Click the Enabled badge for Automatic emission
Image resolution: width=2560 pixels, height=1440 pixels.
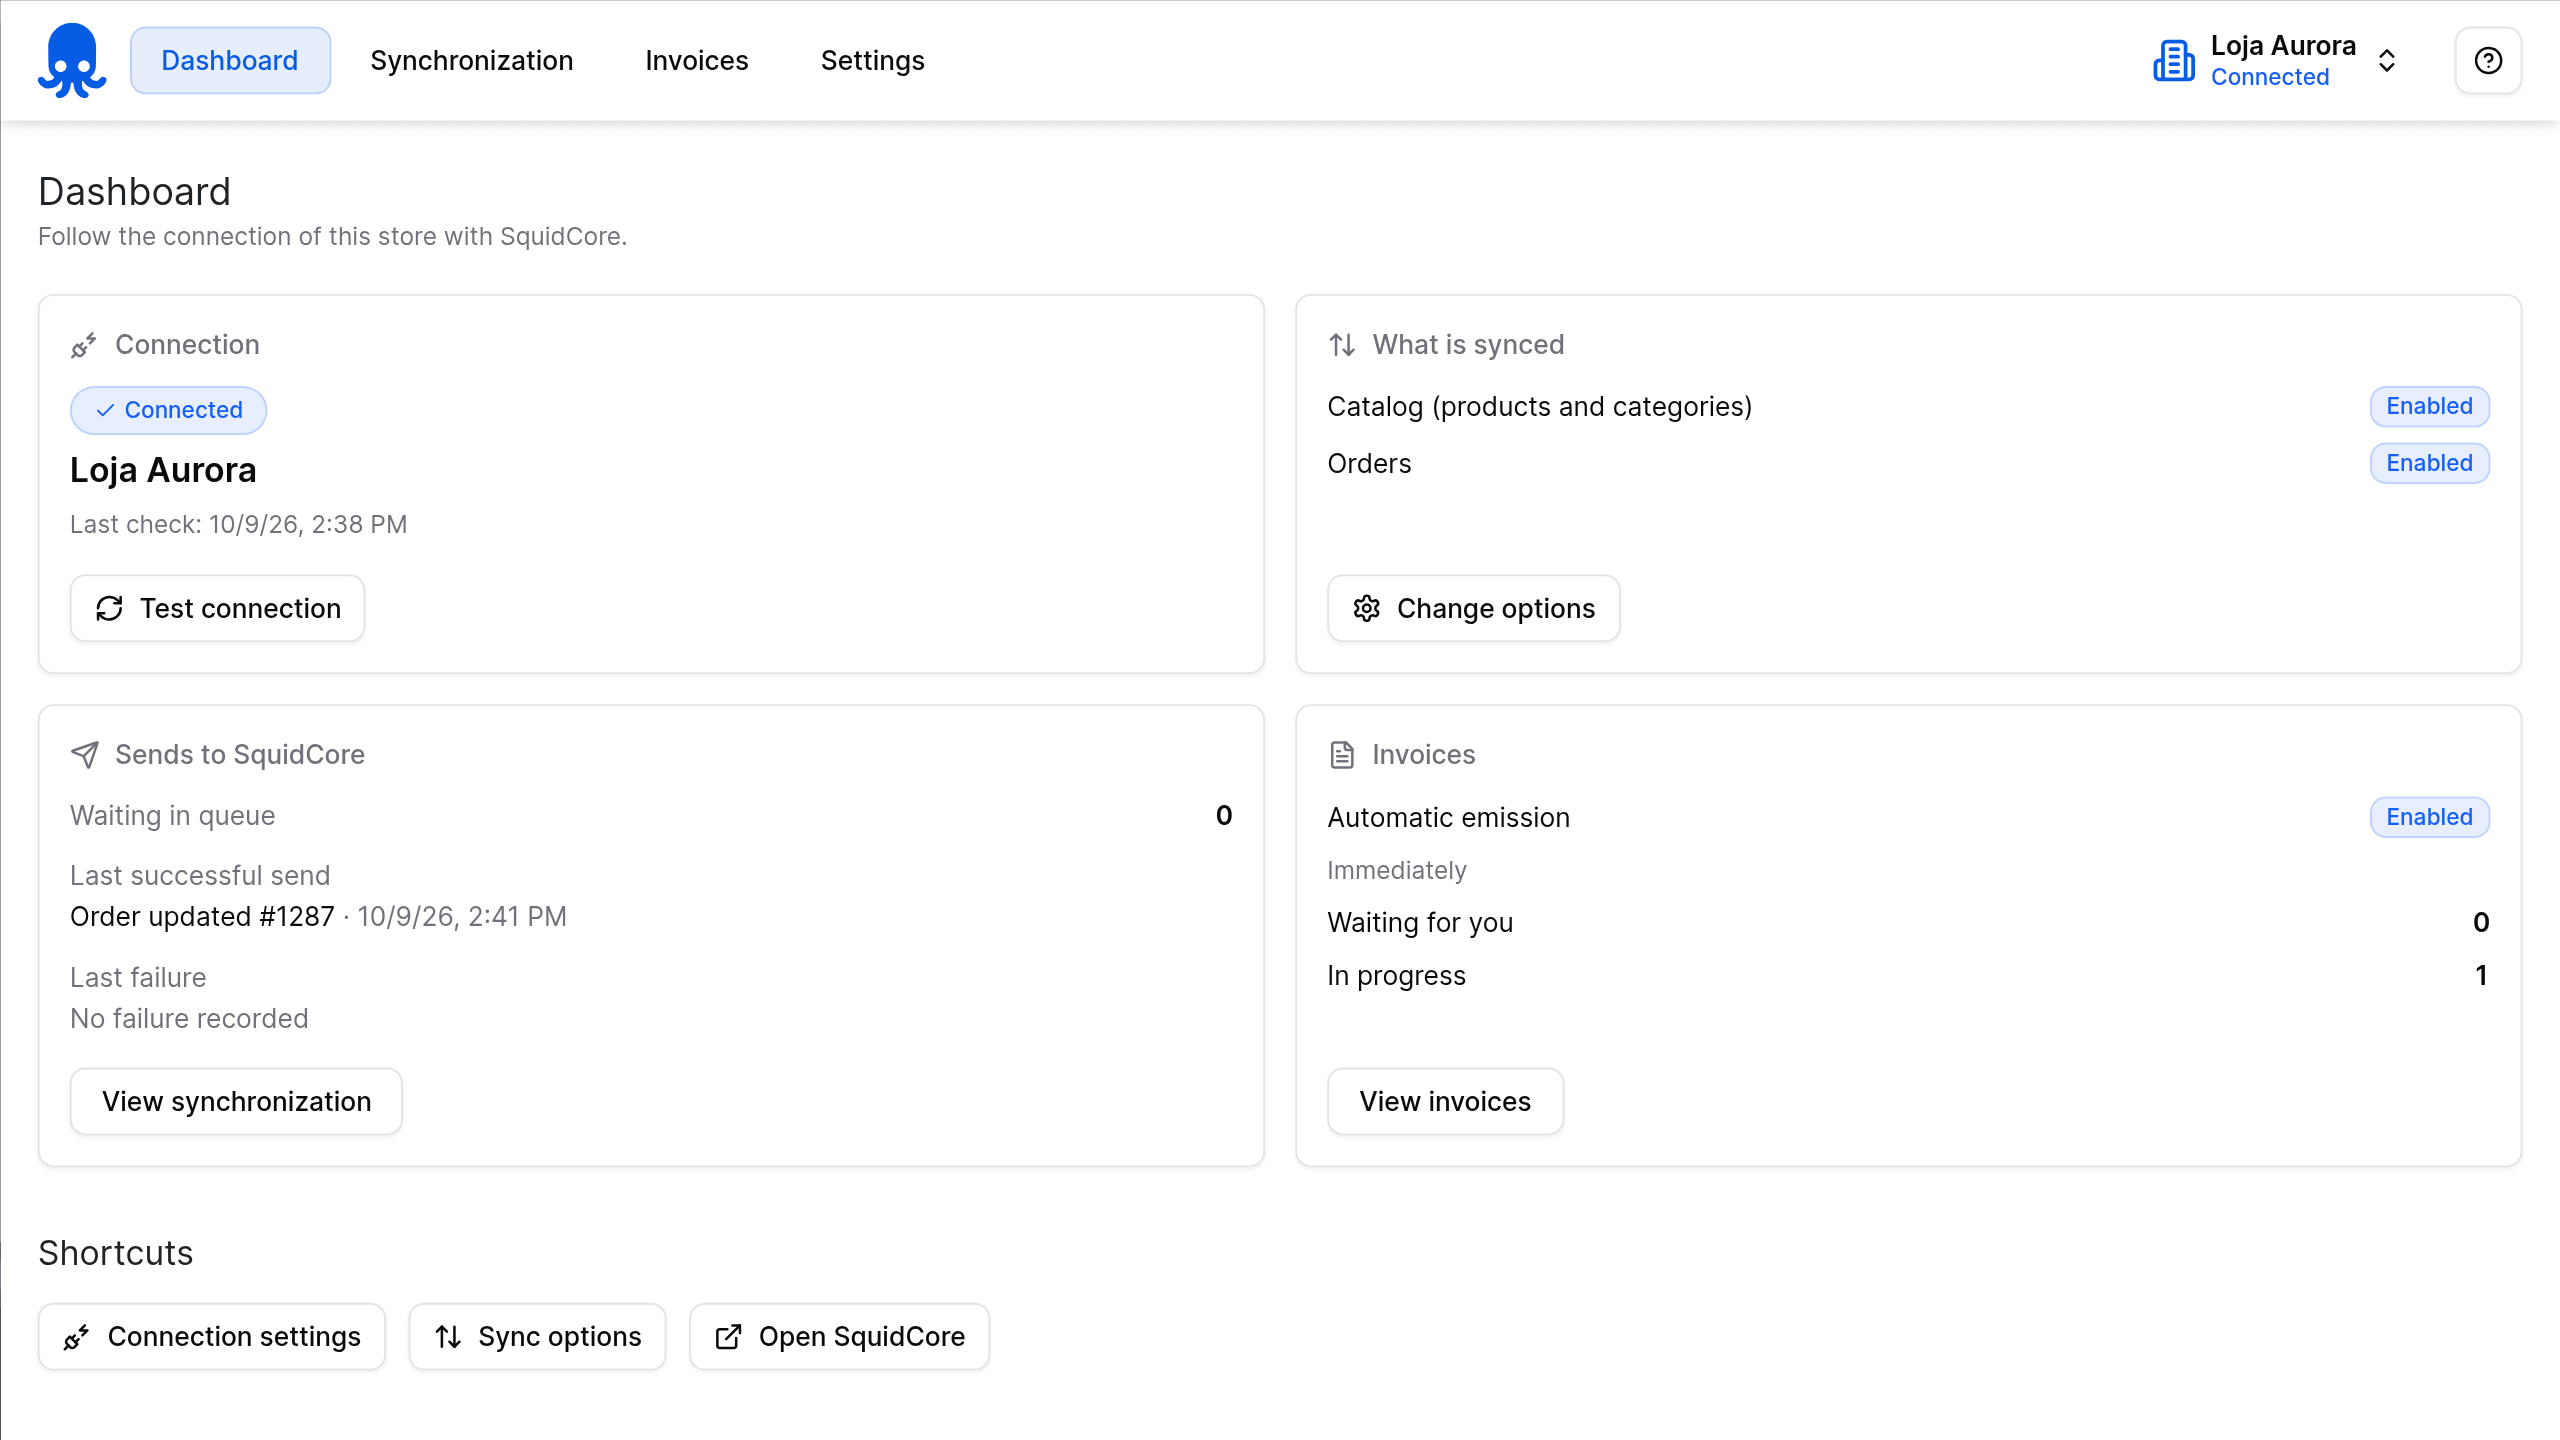click(x=2430, y=817)
